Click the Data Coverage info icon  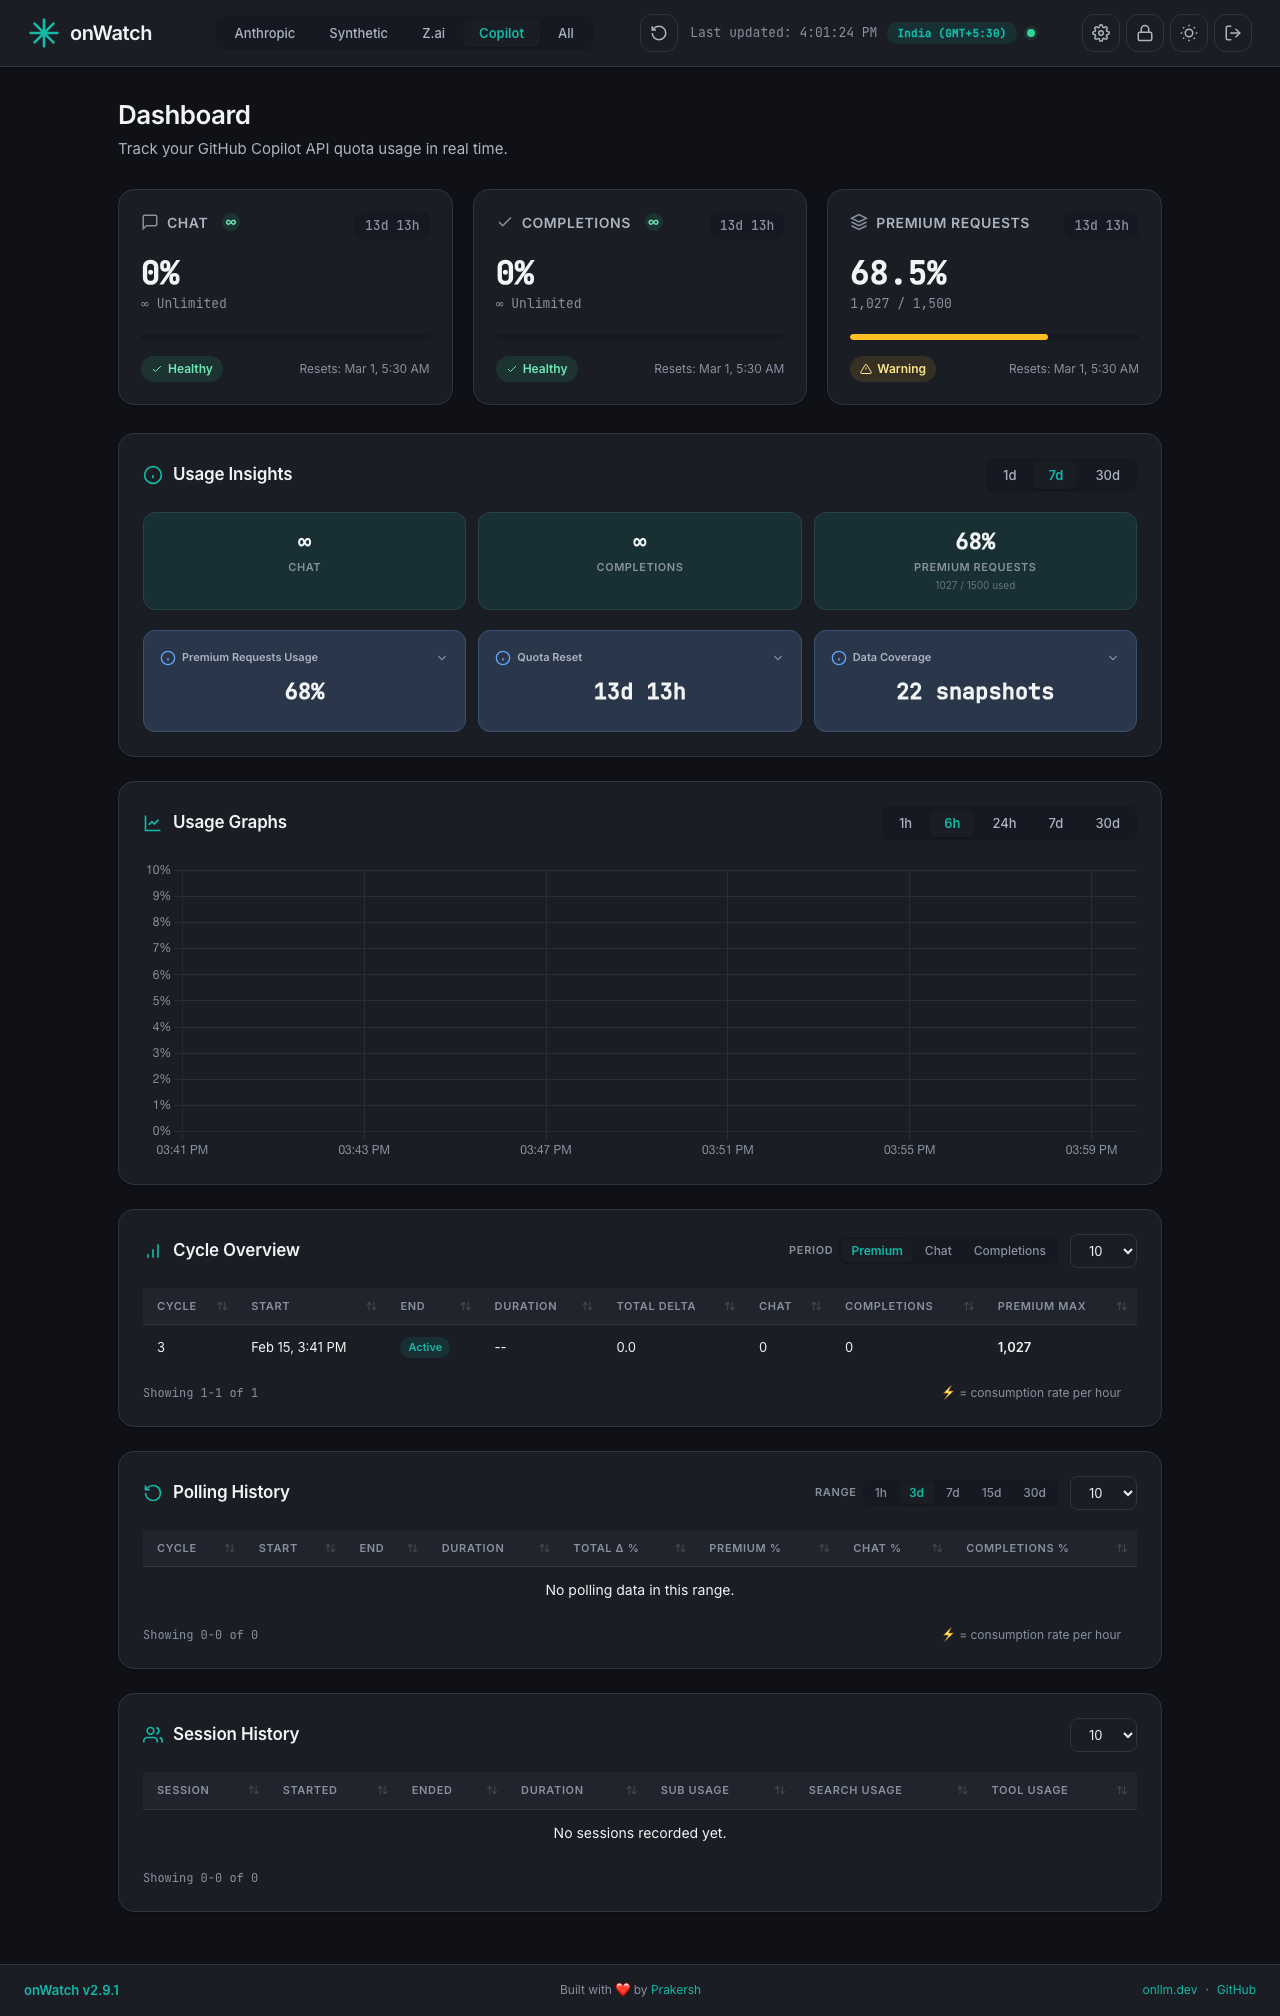click(839, 658)
